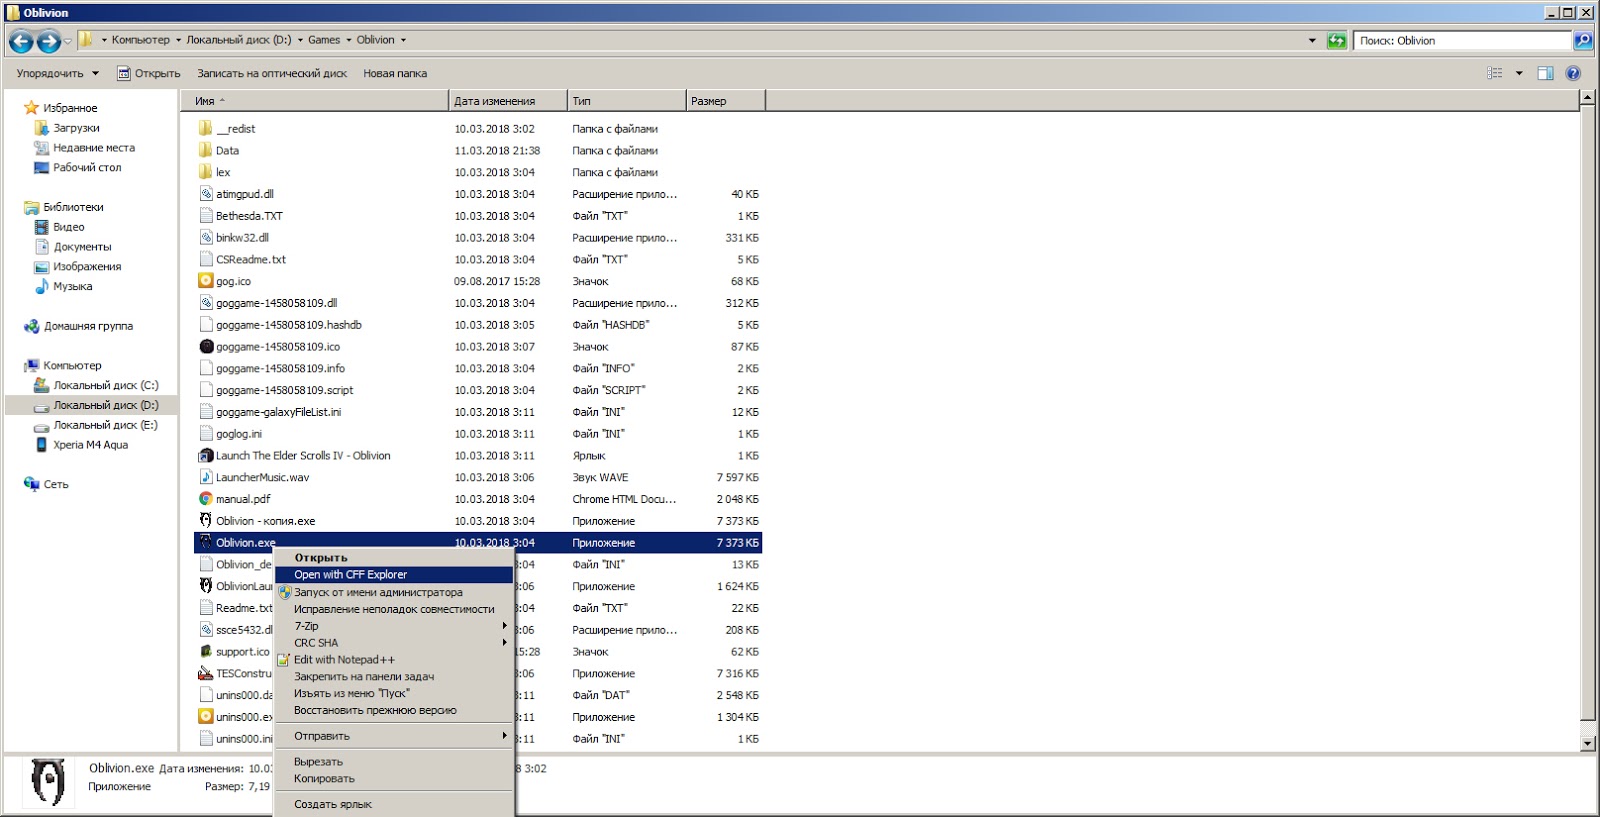Sort by the Дата изменения column header
The height and width of the screenshot is (817, 1600).
[x=508, y=101]
